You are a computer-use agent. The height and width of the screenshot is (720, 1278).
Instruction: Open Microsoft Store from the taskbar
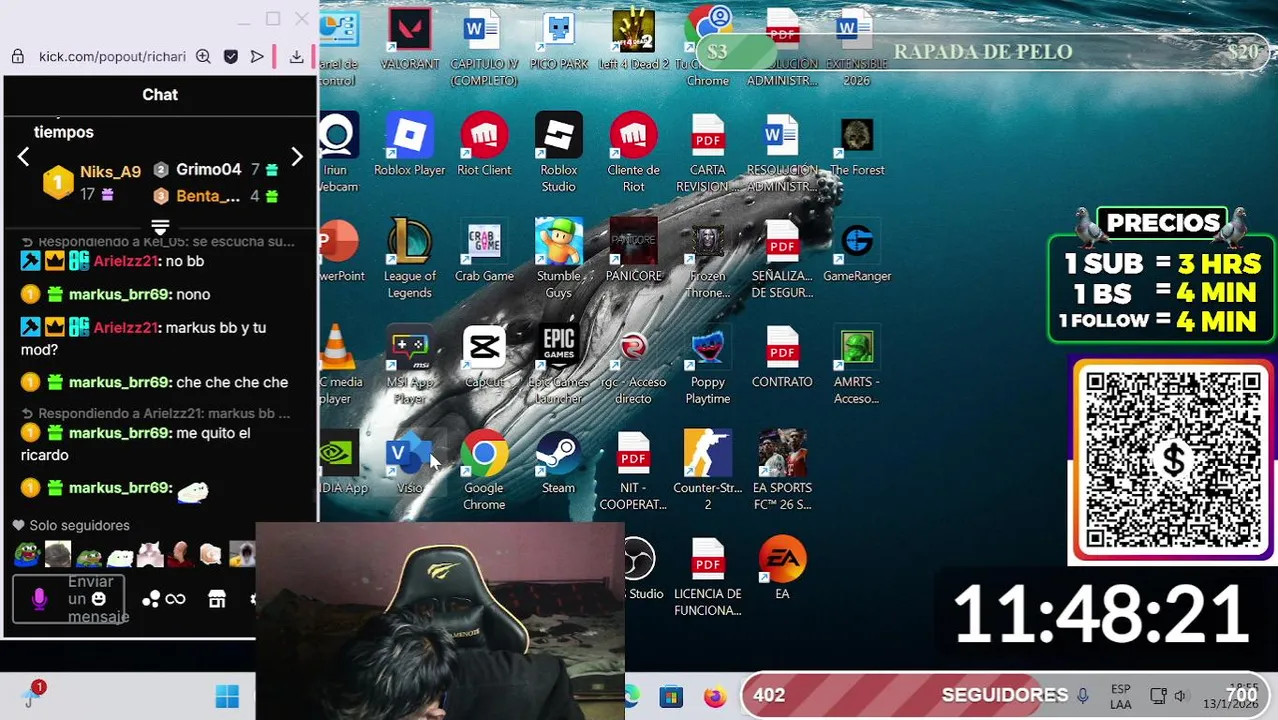[x=671, y=696]
